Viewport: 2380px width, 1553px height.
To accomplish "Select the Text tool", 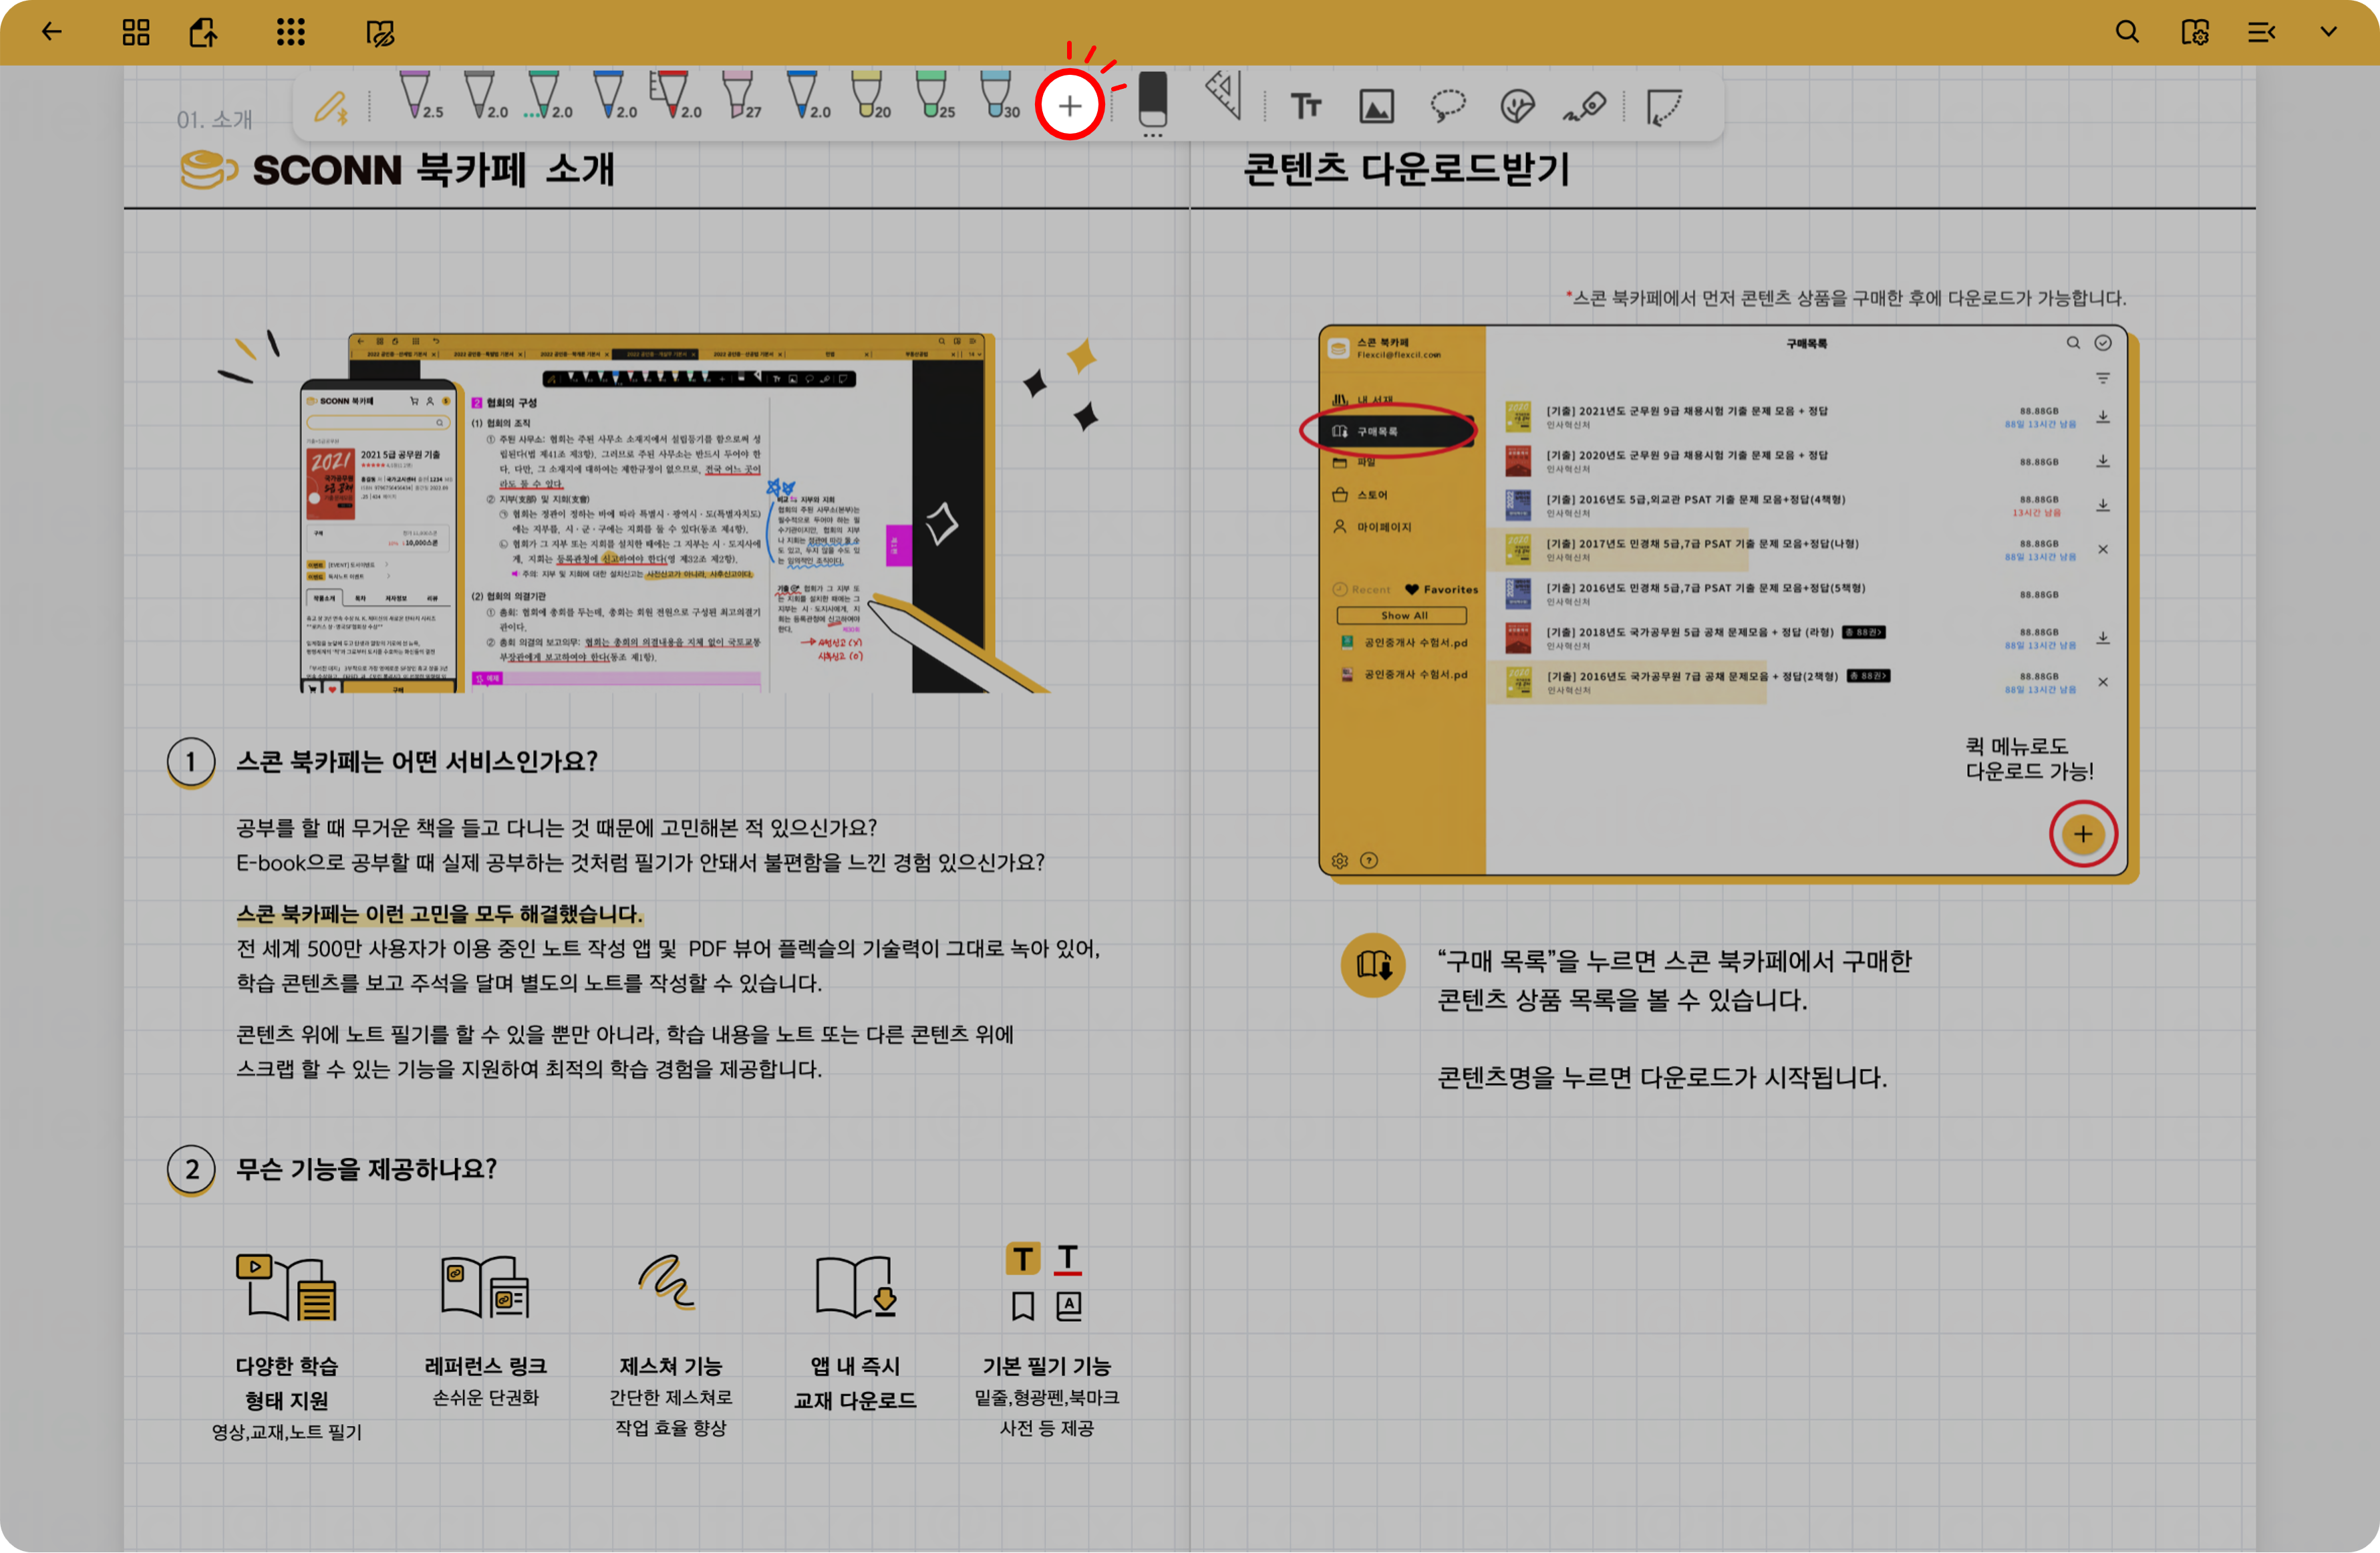I will click(1306, 106).
